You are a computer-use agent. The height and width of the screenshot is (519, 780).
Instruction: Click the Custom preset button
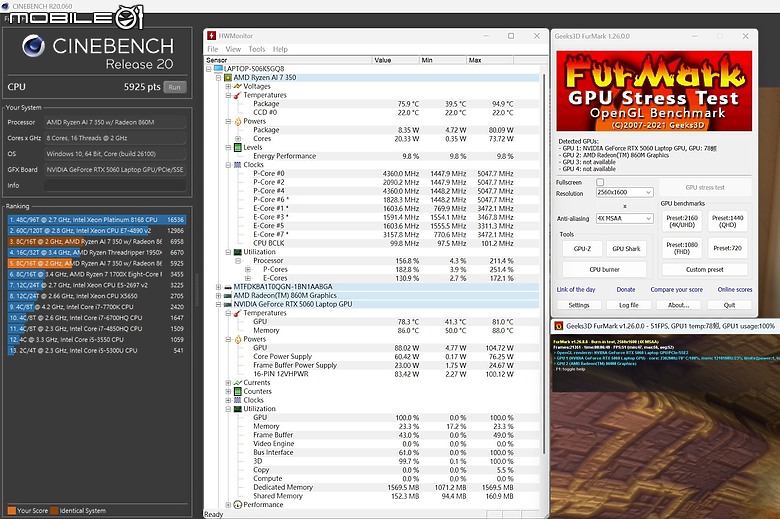(x=704, y=270)
